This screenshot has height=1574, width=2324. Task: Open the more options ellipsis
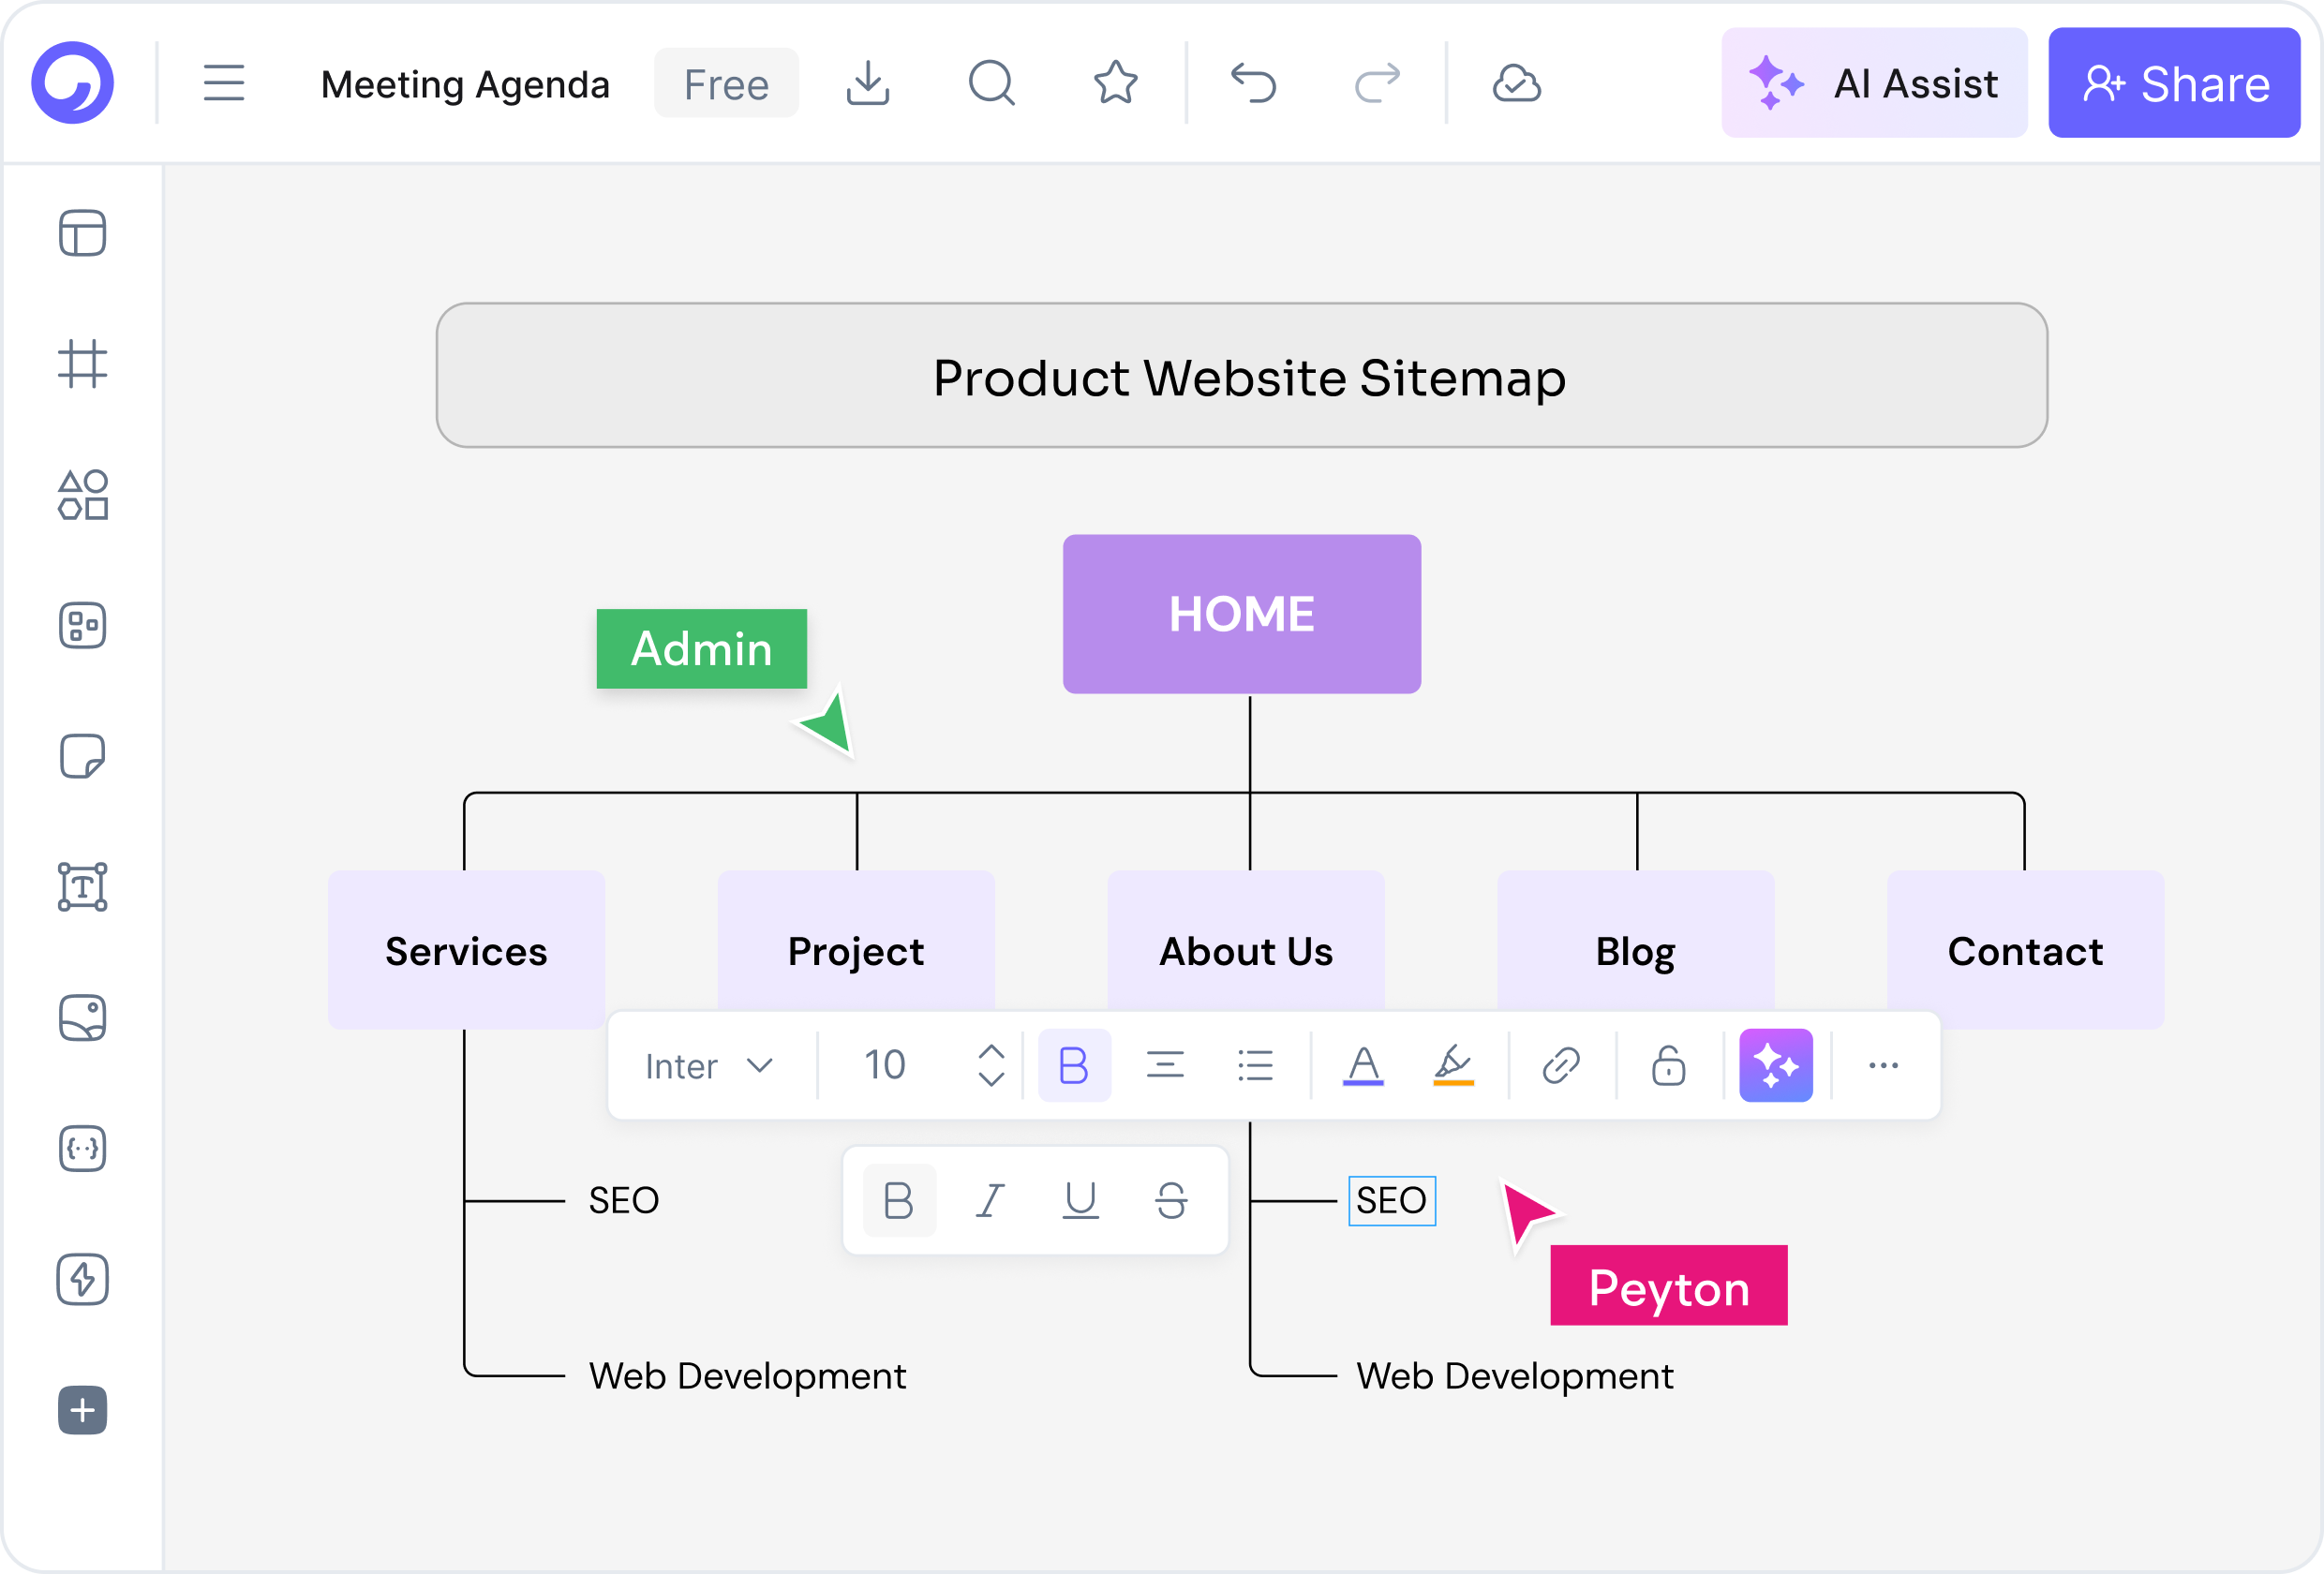1883,1066
